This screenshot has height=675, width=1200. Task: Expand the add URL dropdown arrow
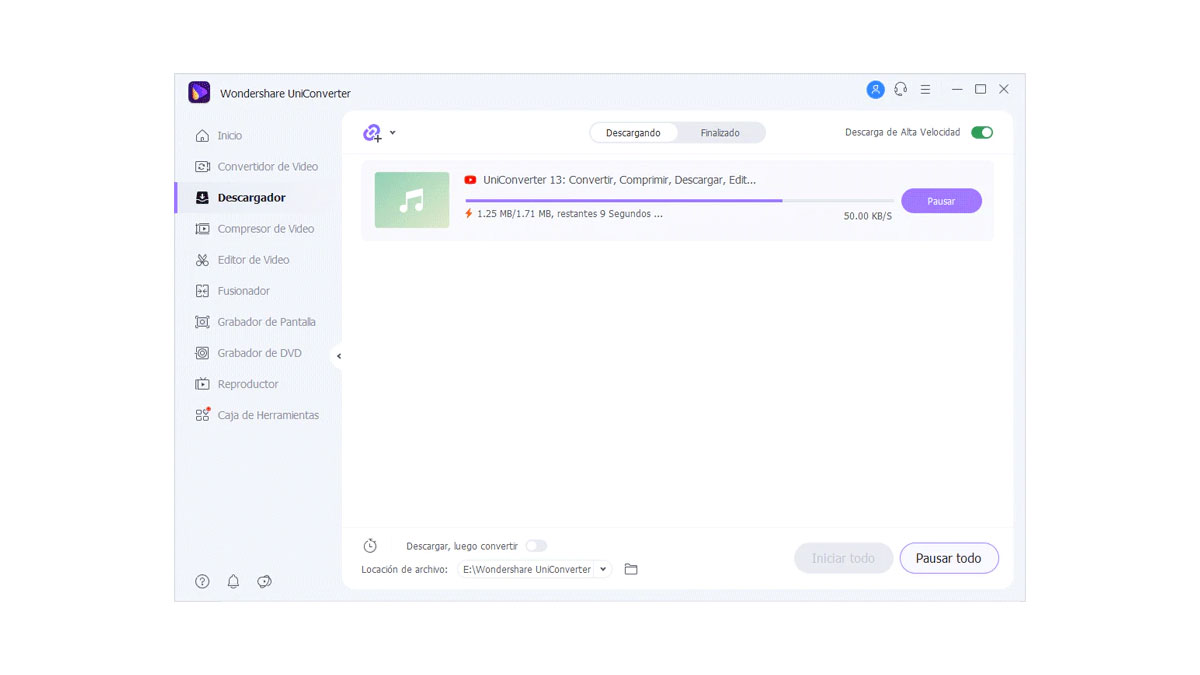point(392,133)
